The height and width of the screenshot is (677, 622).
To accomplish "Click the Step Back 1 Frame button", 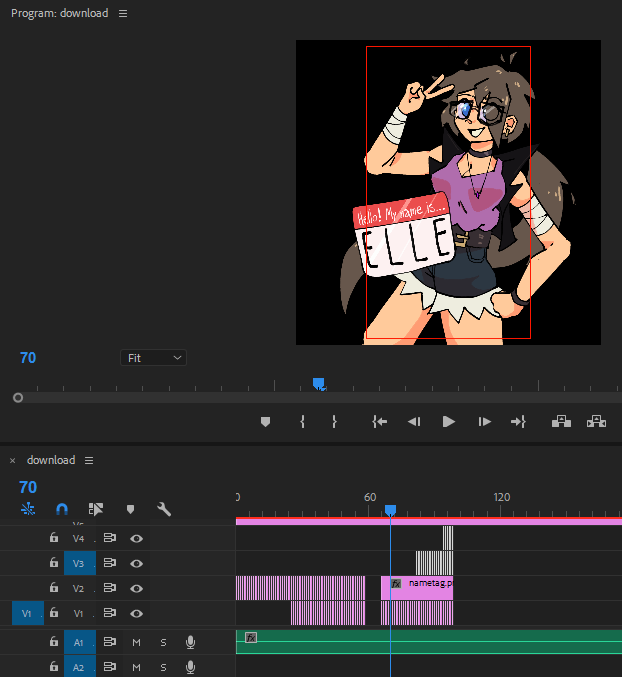I will (x=414, y=422).
